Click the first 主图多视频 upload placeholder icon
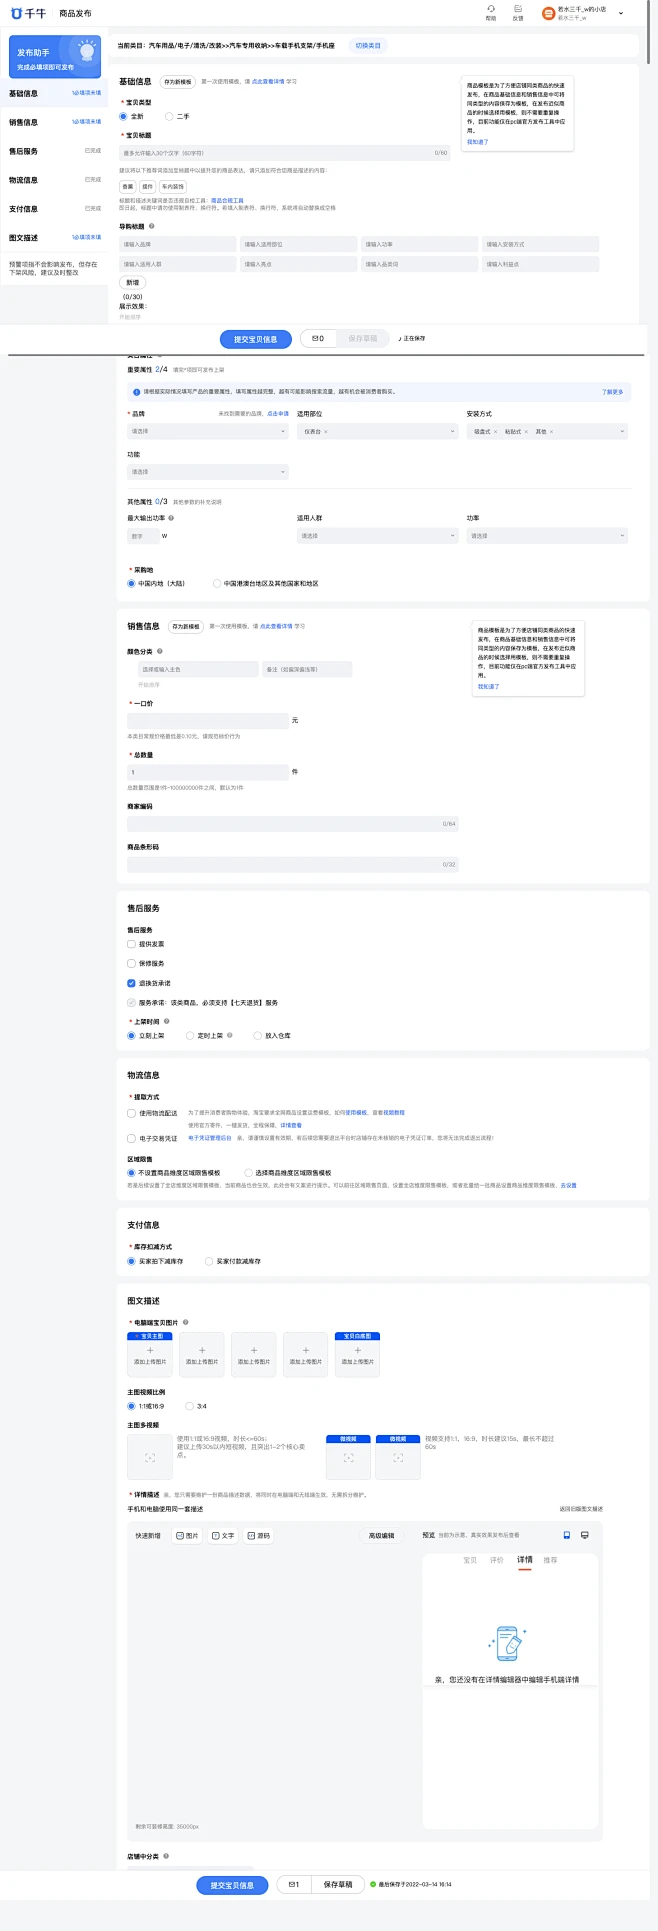 (150, 1458)
